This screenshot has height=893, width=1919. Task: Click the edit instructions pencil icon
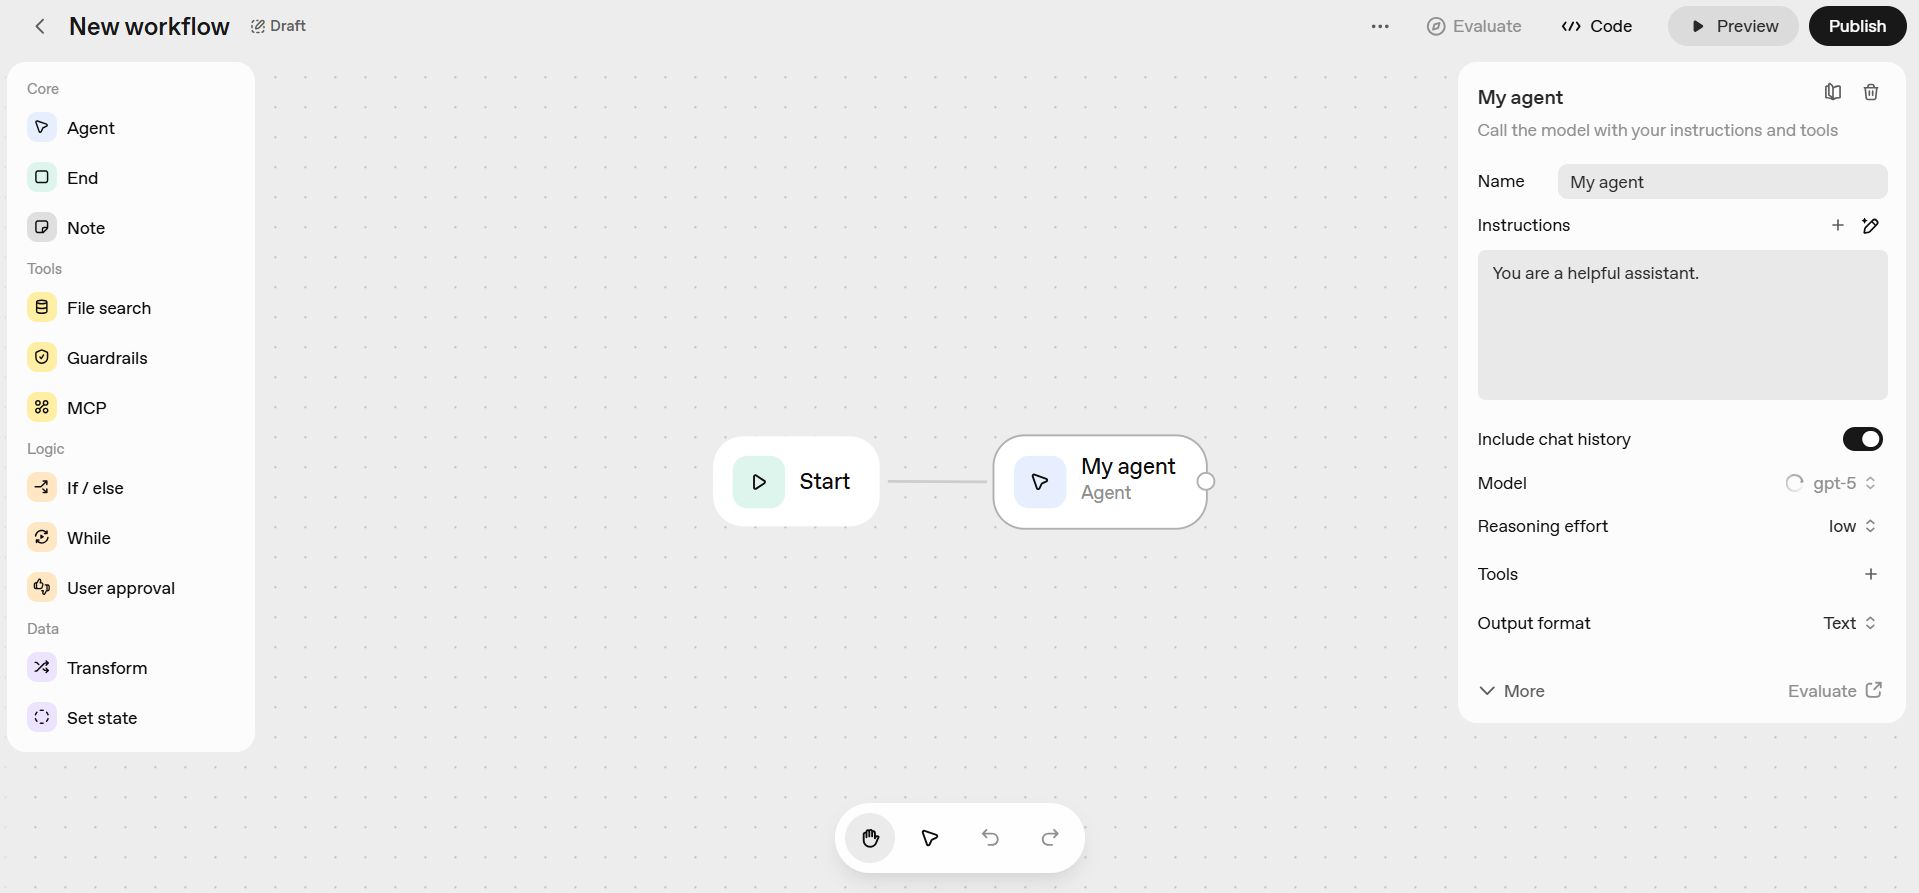(x=1871, y=226)
